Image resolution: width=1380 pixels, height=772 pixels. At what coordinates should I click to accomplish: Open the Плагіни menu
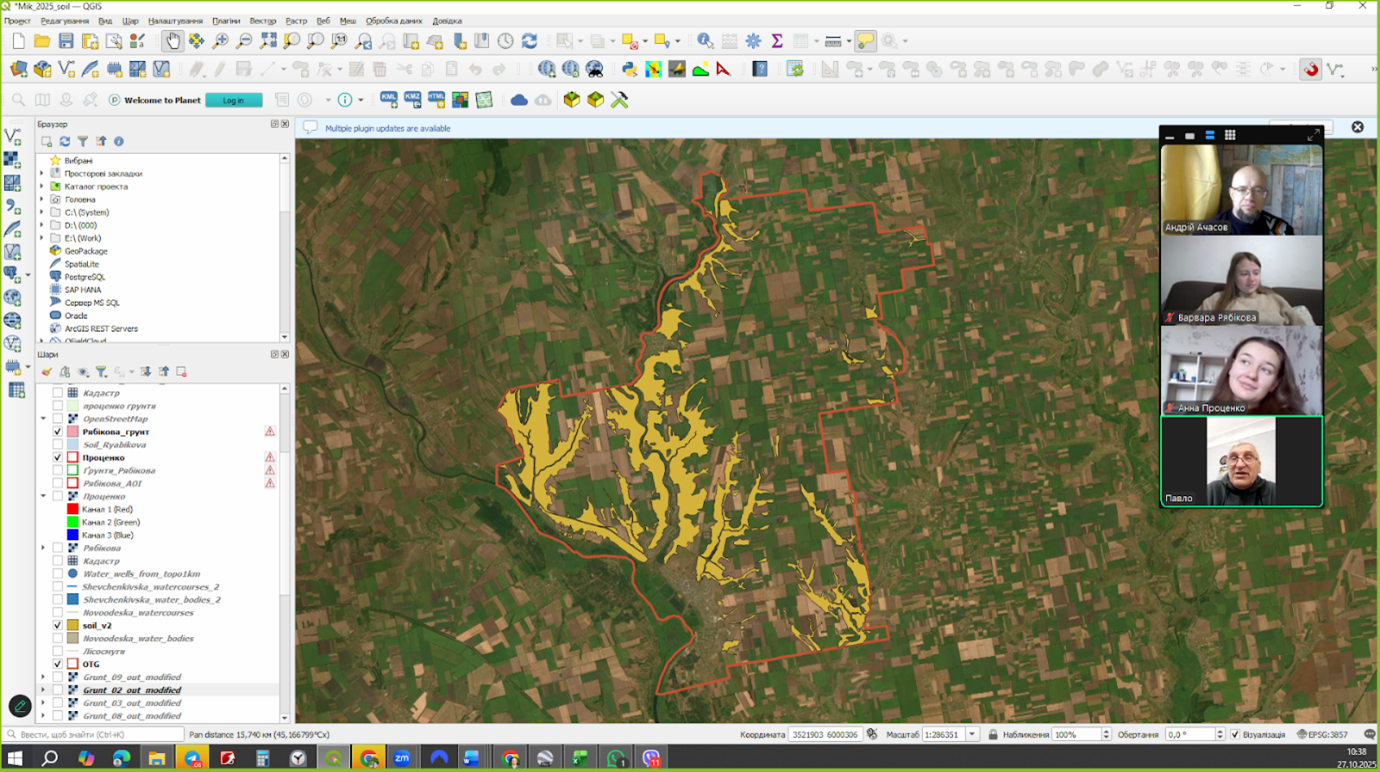226,21
